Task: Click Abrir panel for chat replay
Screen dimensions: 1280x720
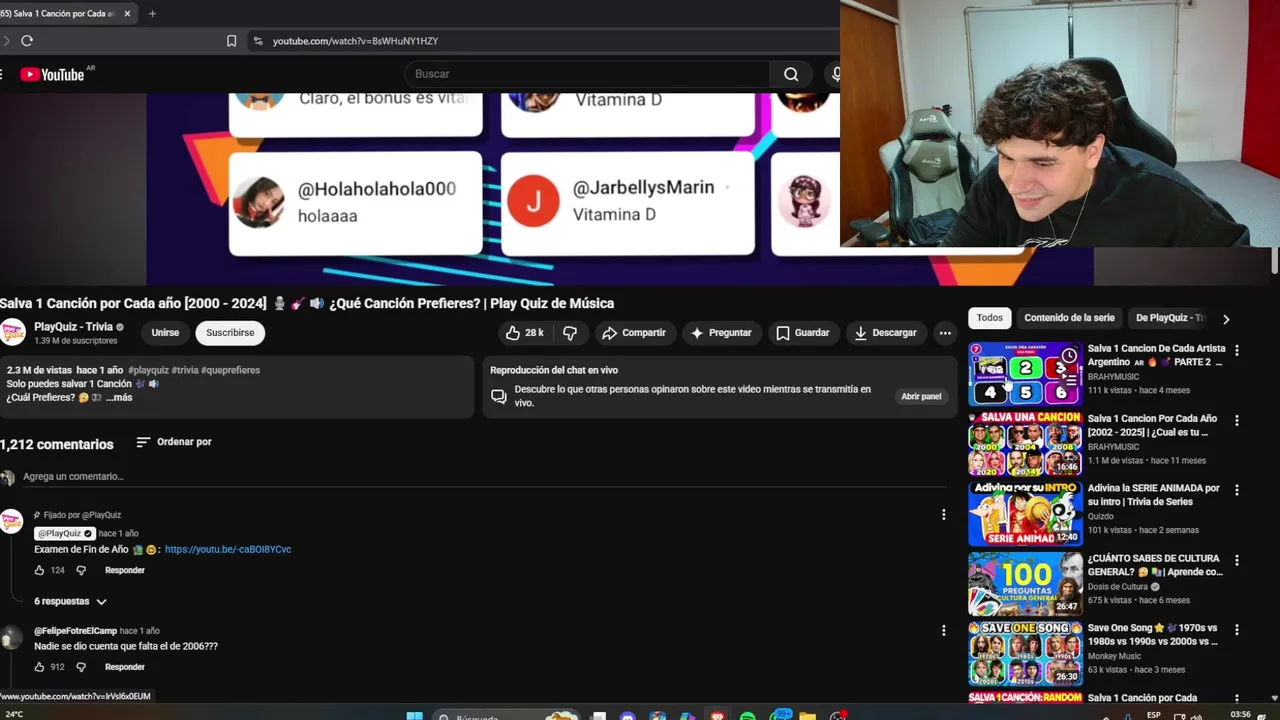Action: point(921,397)
